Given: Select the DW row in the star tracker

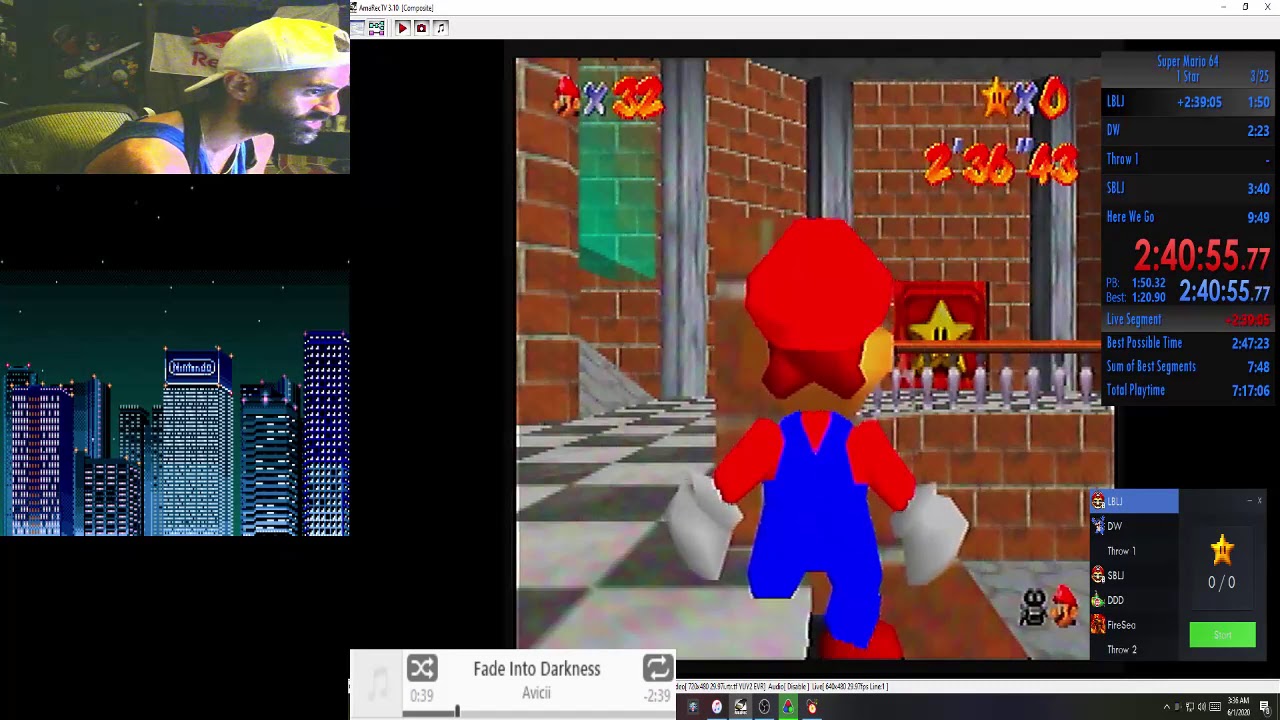Looking at the screenshot, I should tap(1134, 526).
